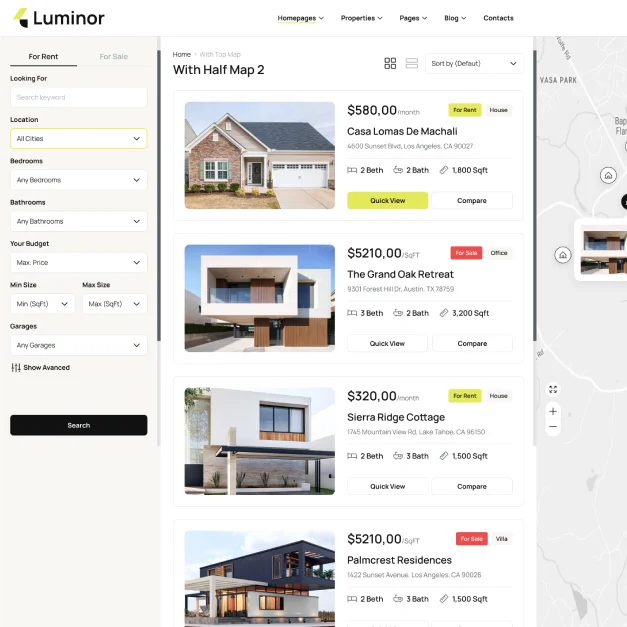Click the Luminor logo
The height and width of the screenshot is (627, 627).
(60, 18)
